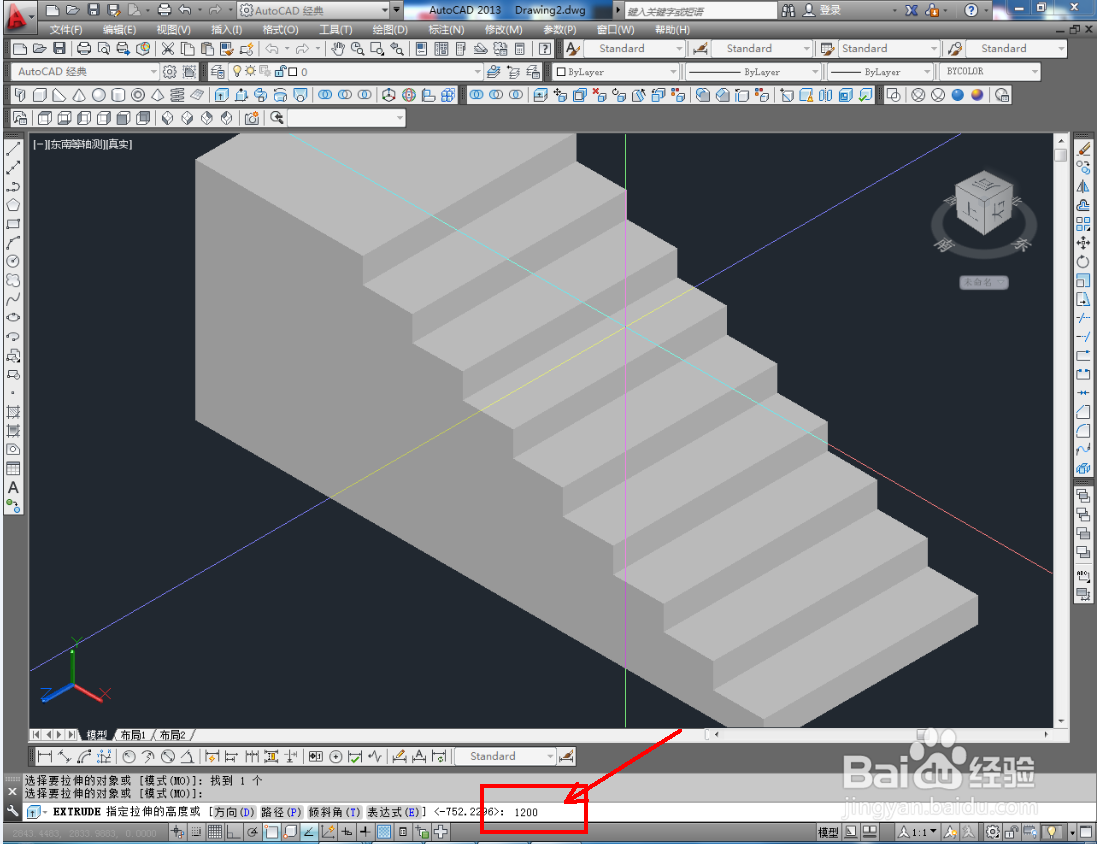Open the text style Standard dropdown
Image resolution: width=1097 pixels, height=844 pixels.
coord(679,48)
